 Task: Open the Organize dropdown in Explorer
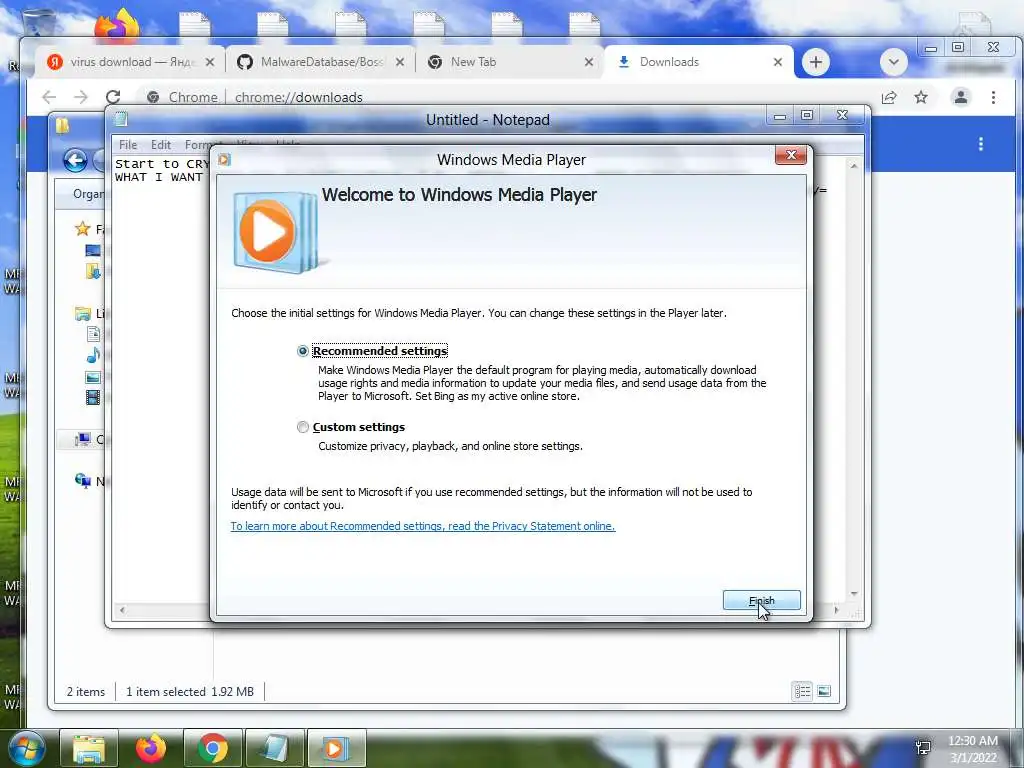click(x=88, y=194)
